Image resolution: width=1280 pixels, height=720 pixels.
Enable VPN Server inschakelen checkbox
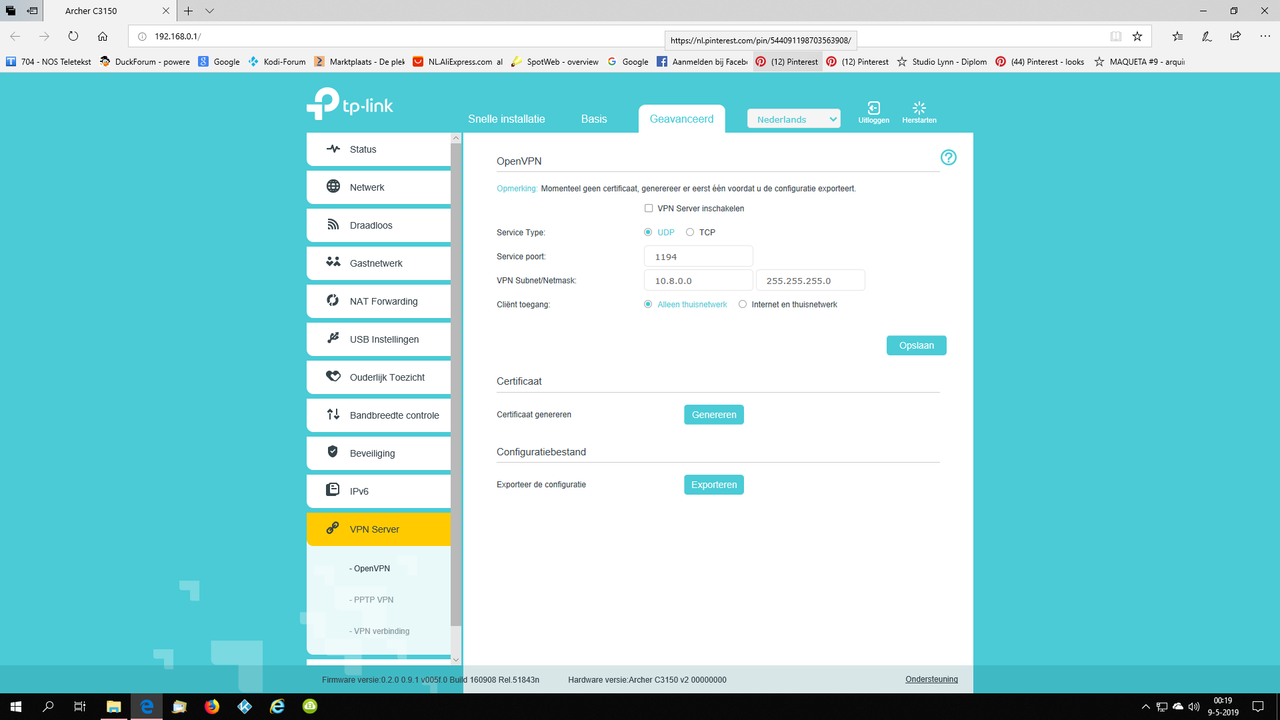click(649, 209)
